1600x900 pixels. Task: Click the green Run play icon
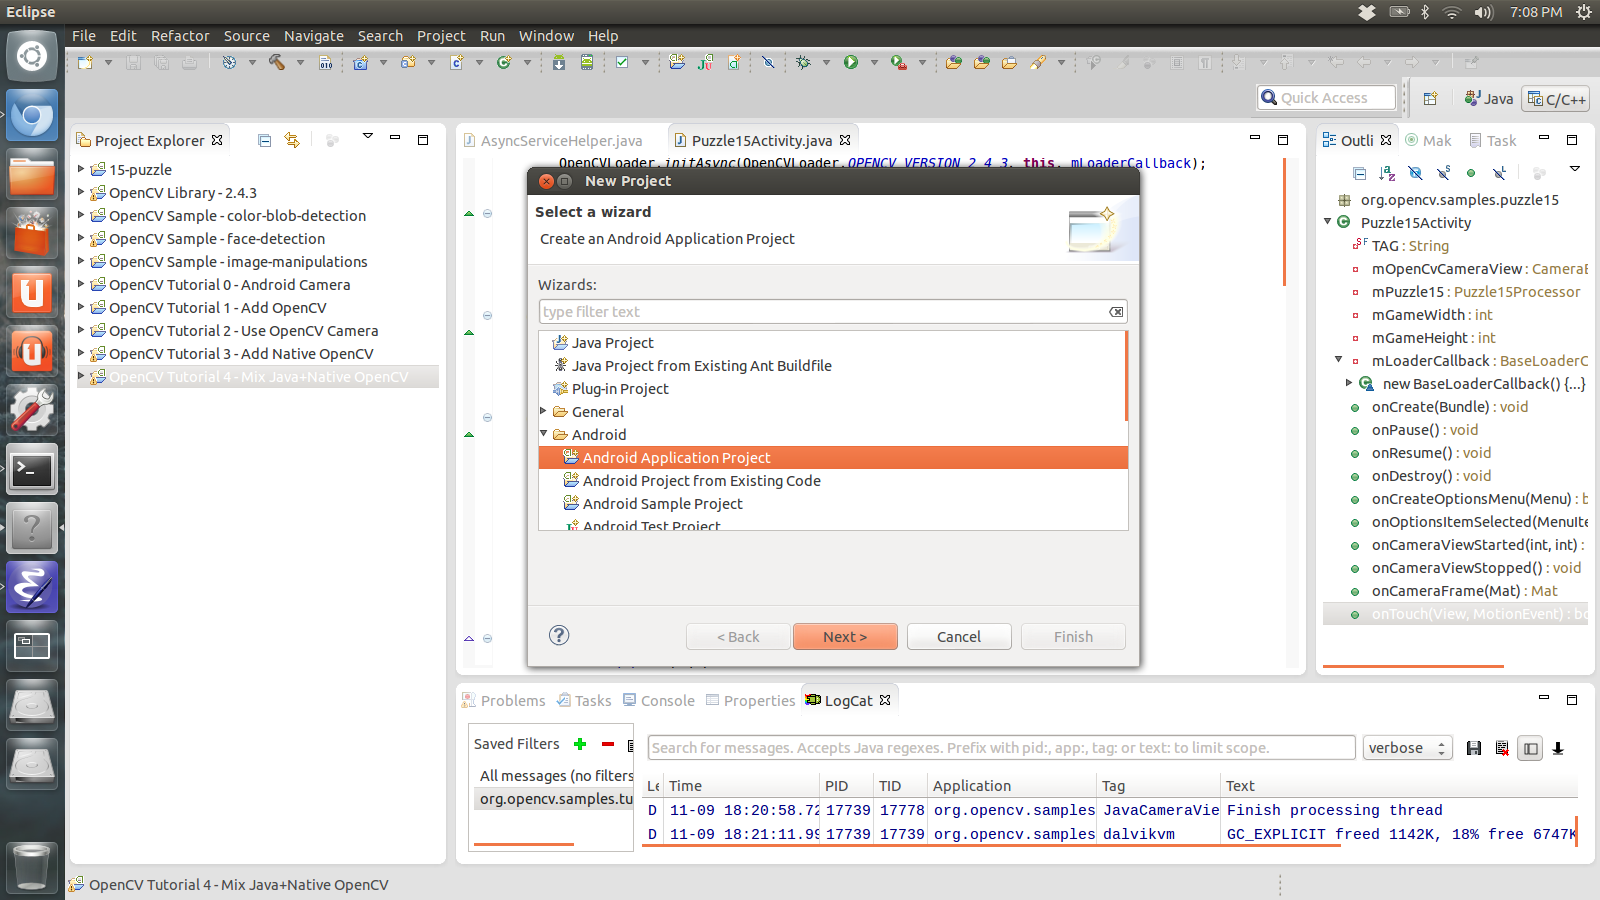tap(851, 63)
